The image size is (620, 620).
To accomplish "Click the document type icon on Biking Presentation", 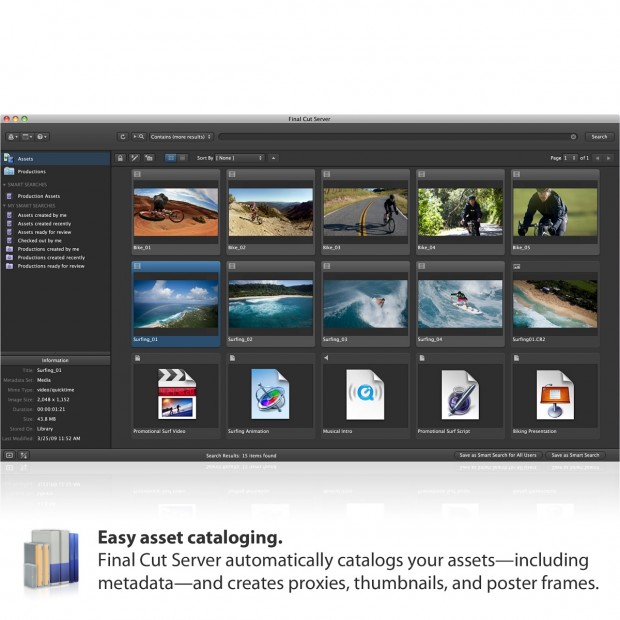I will coord(516,358).
